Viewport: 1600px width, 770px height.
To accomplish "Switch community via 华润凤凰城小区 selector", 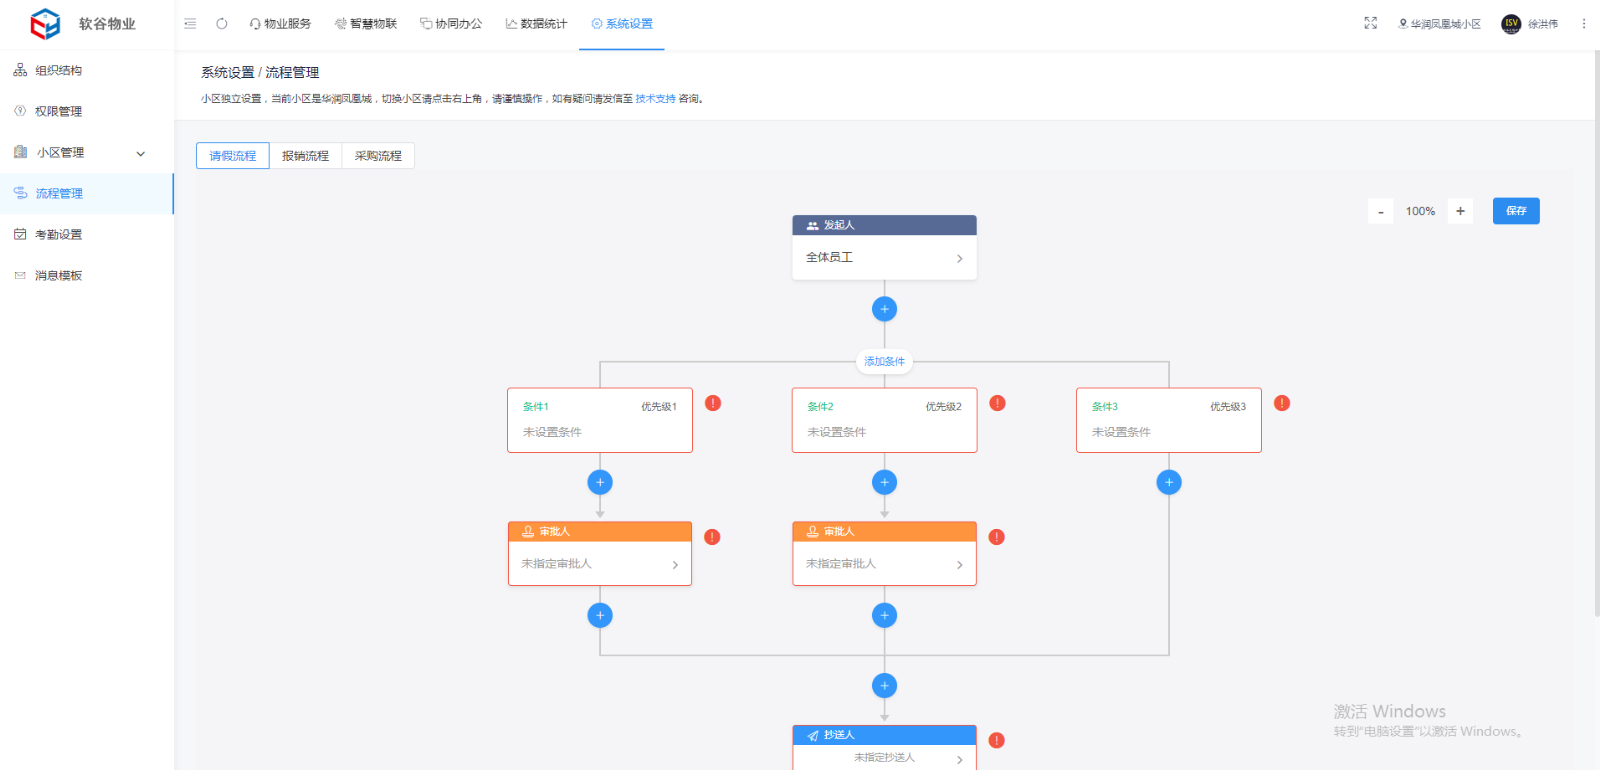I will [x=1440, y=24].
